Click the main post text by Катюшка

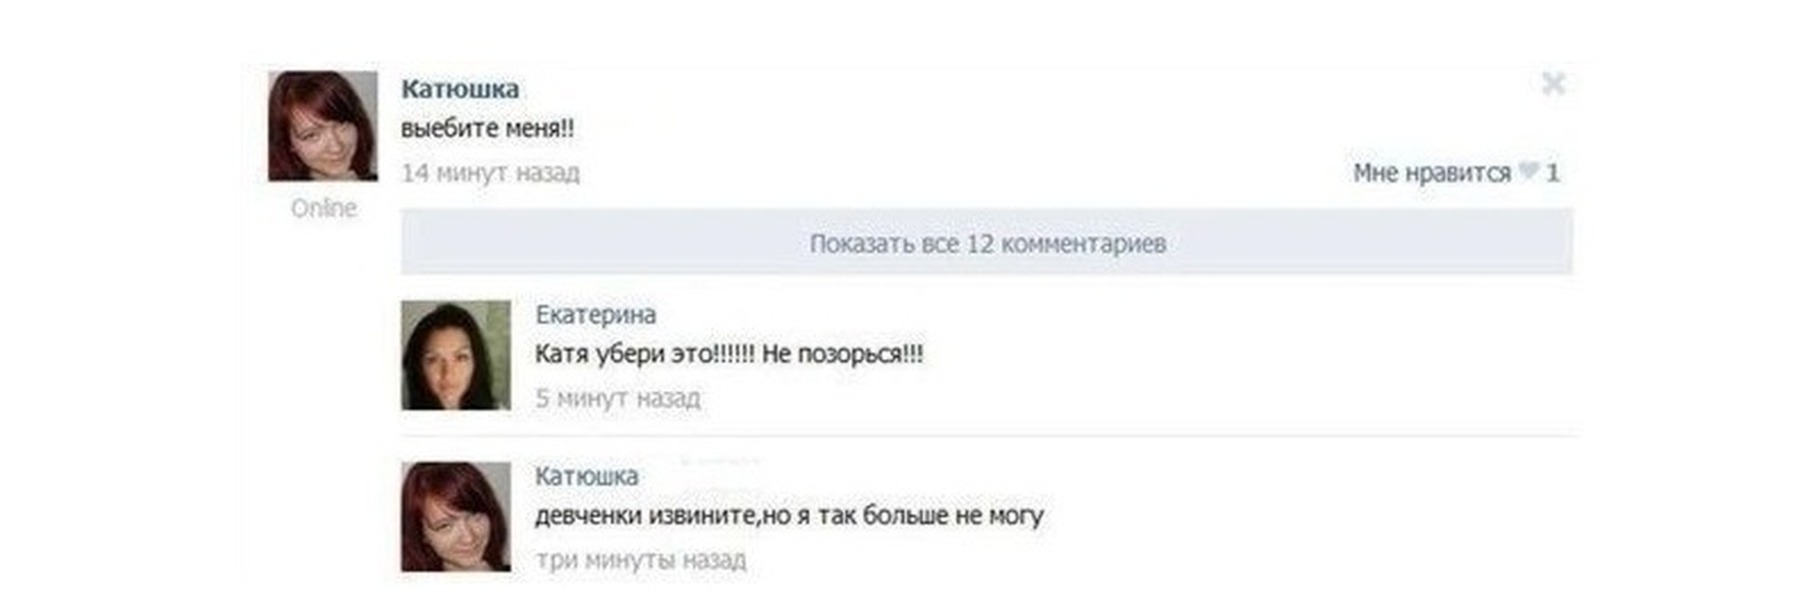[488, 129]
